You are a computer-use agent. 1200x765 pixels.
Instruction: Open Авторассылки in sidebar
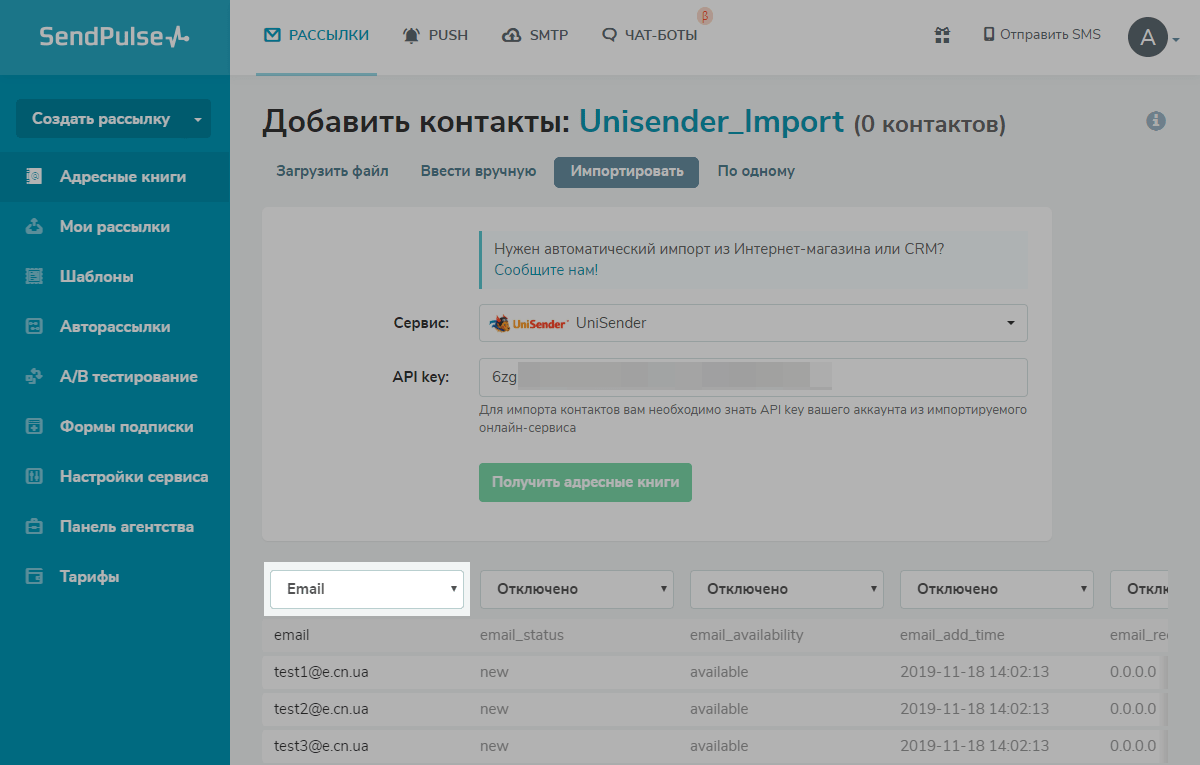coord(115,327)
